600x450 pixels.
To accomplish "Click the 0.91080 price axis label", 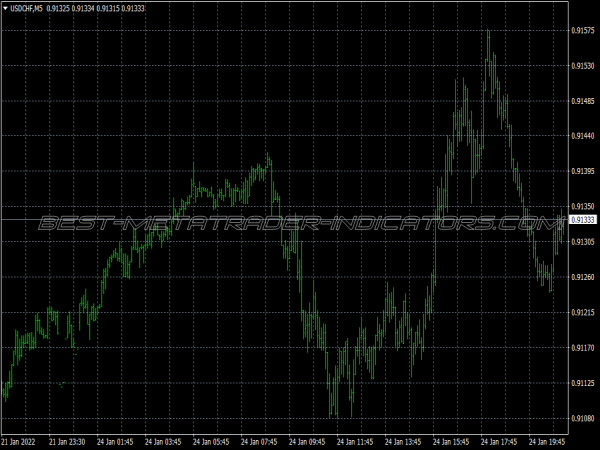I will point(582,418).
